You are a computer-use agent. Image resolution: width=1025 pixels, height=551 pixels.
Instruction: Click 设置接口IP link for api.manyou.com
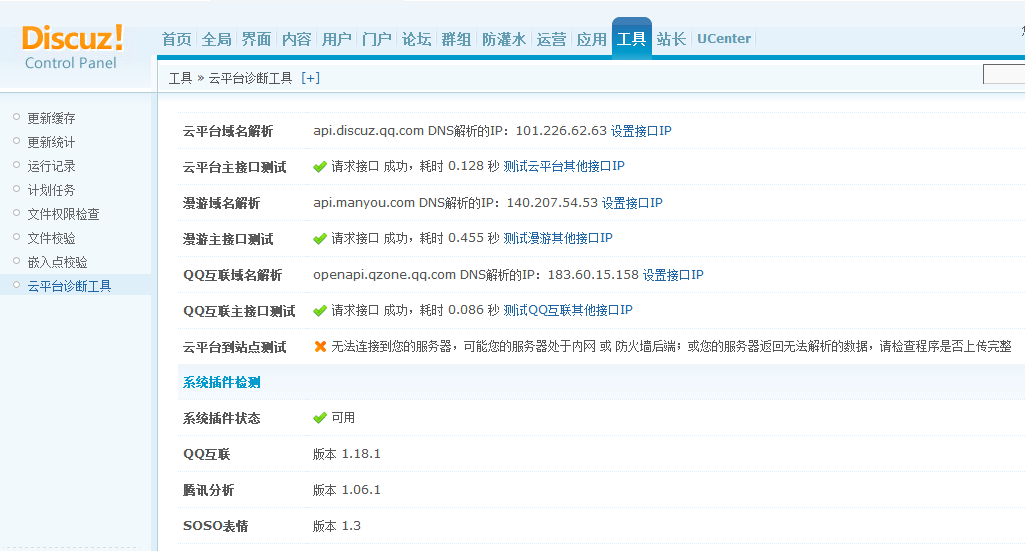(632, 203)
